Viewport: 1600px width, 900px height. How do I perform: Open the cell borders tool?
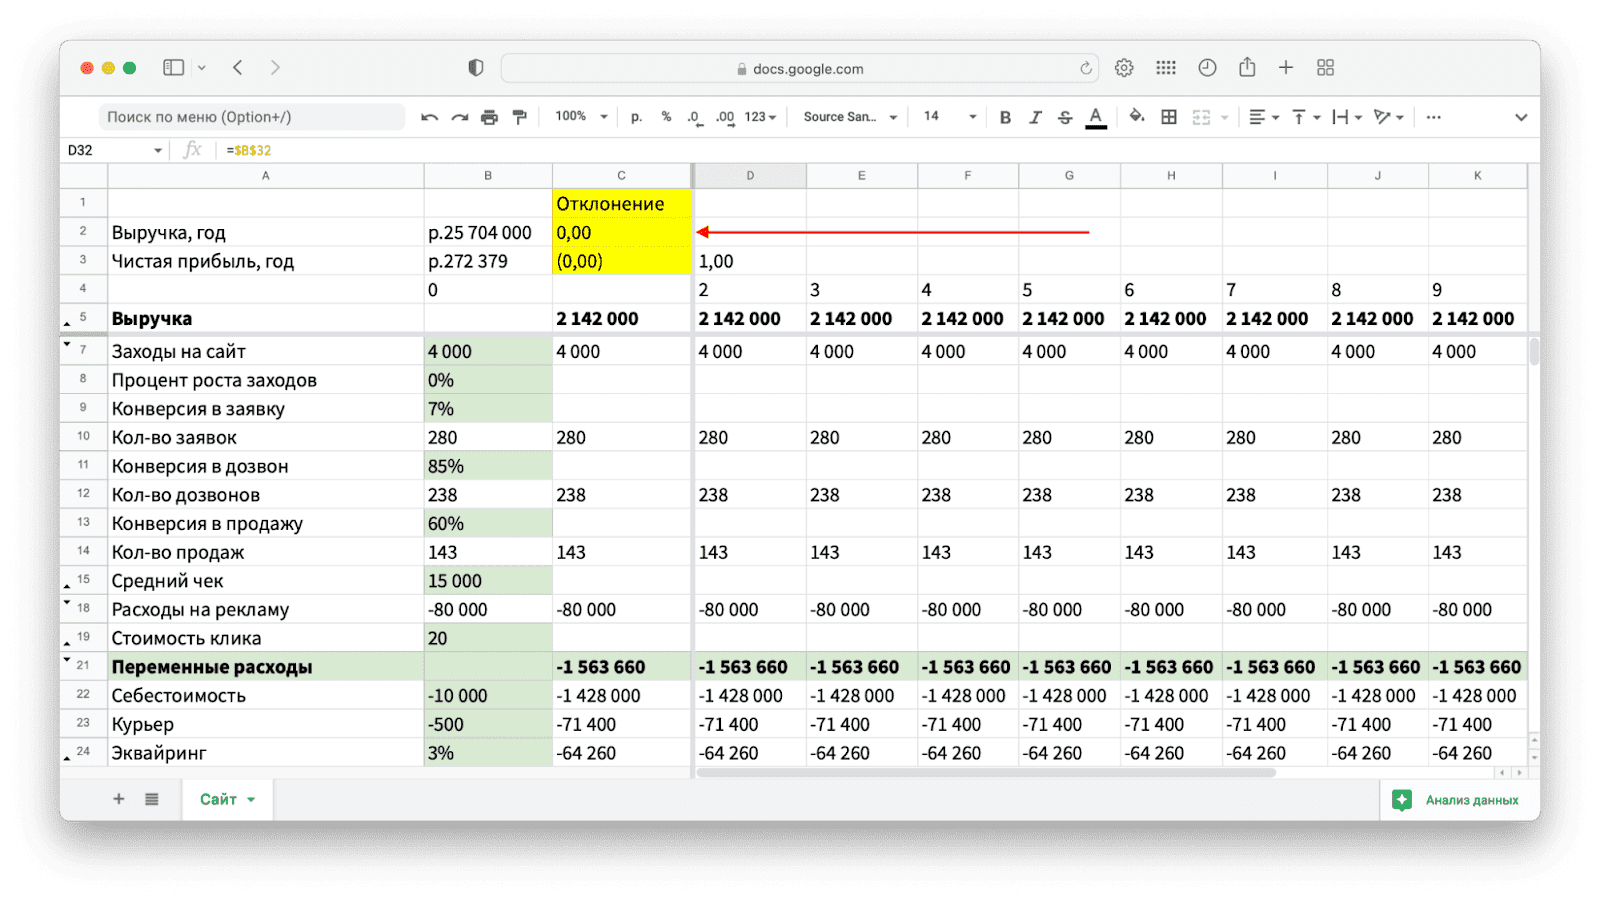coord(1168,117)
